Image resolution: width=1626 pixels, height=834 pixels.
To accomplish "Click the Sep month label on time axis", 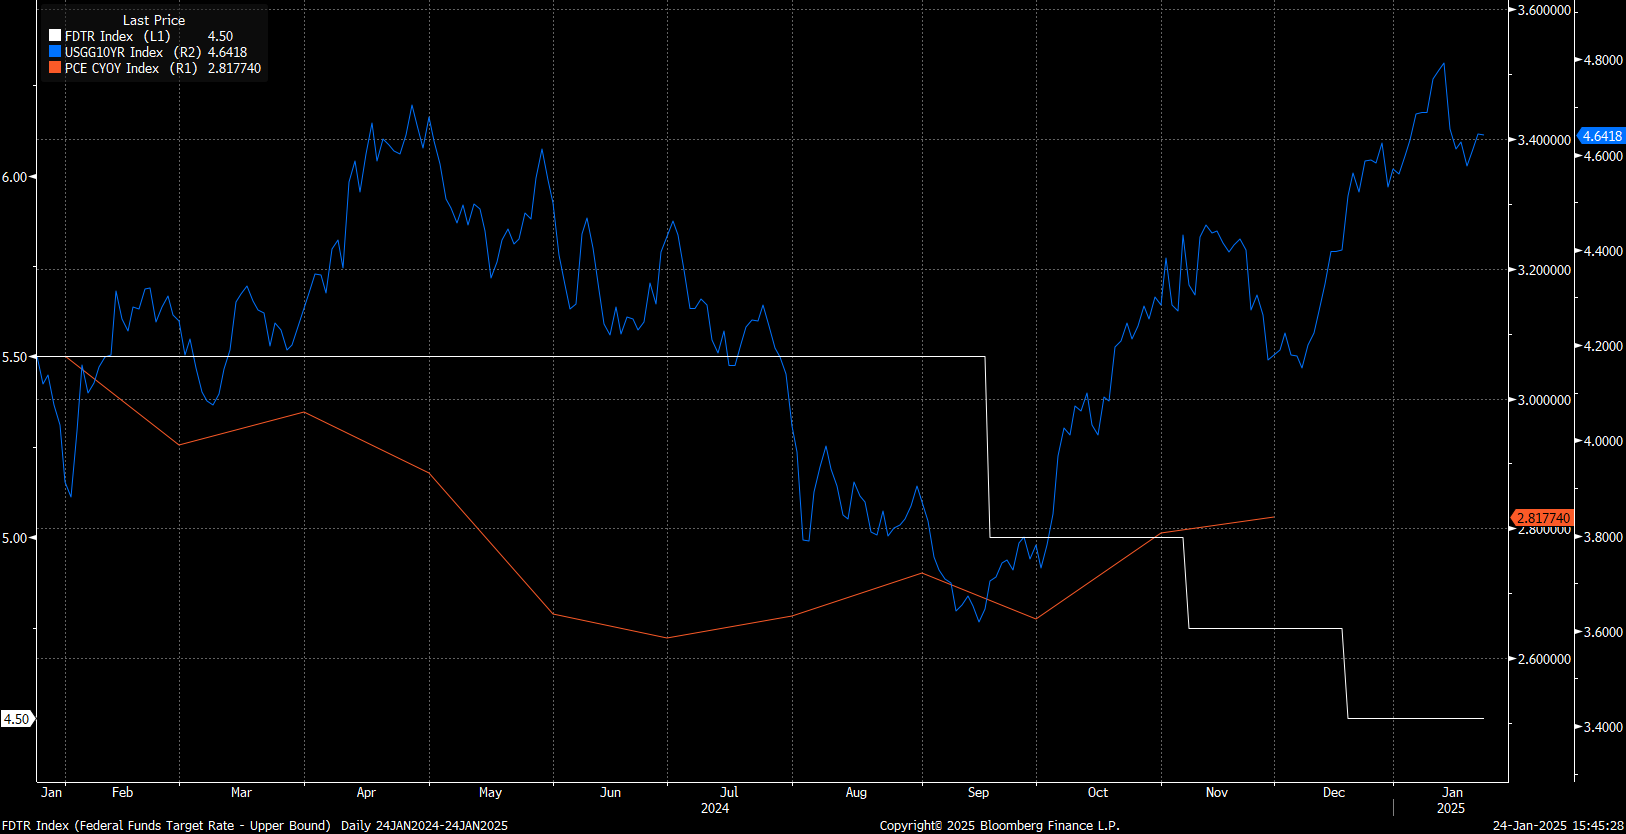I will (978, 792).
